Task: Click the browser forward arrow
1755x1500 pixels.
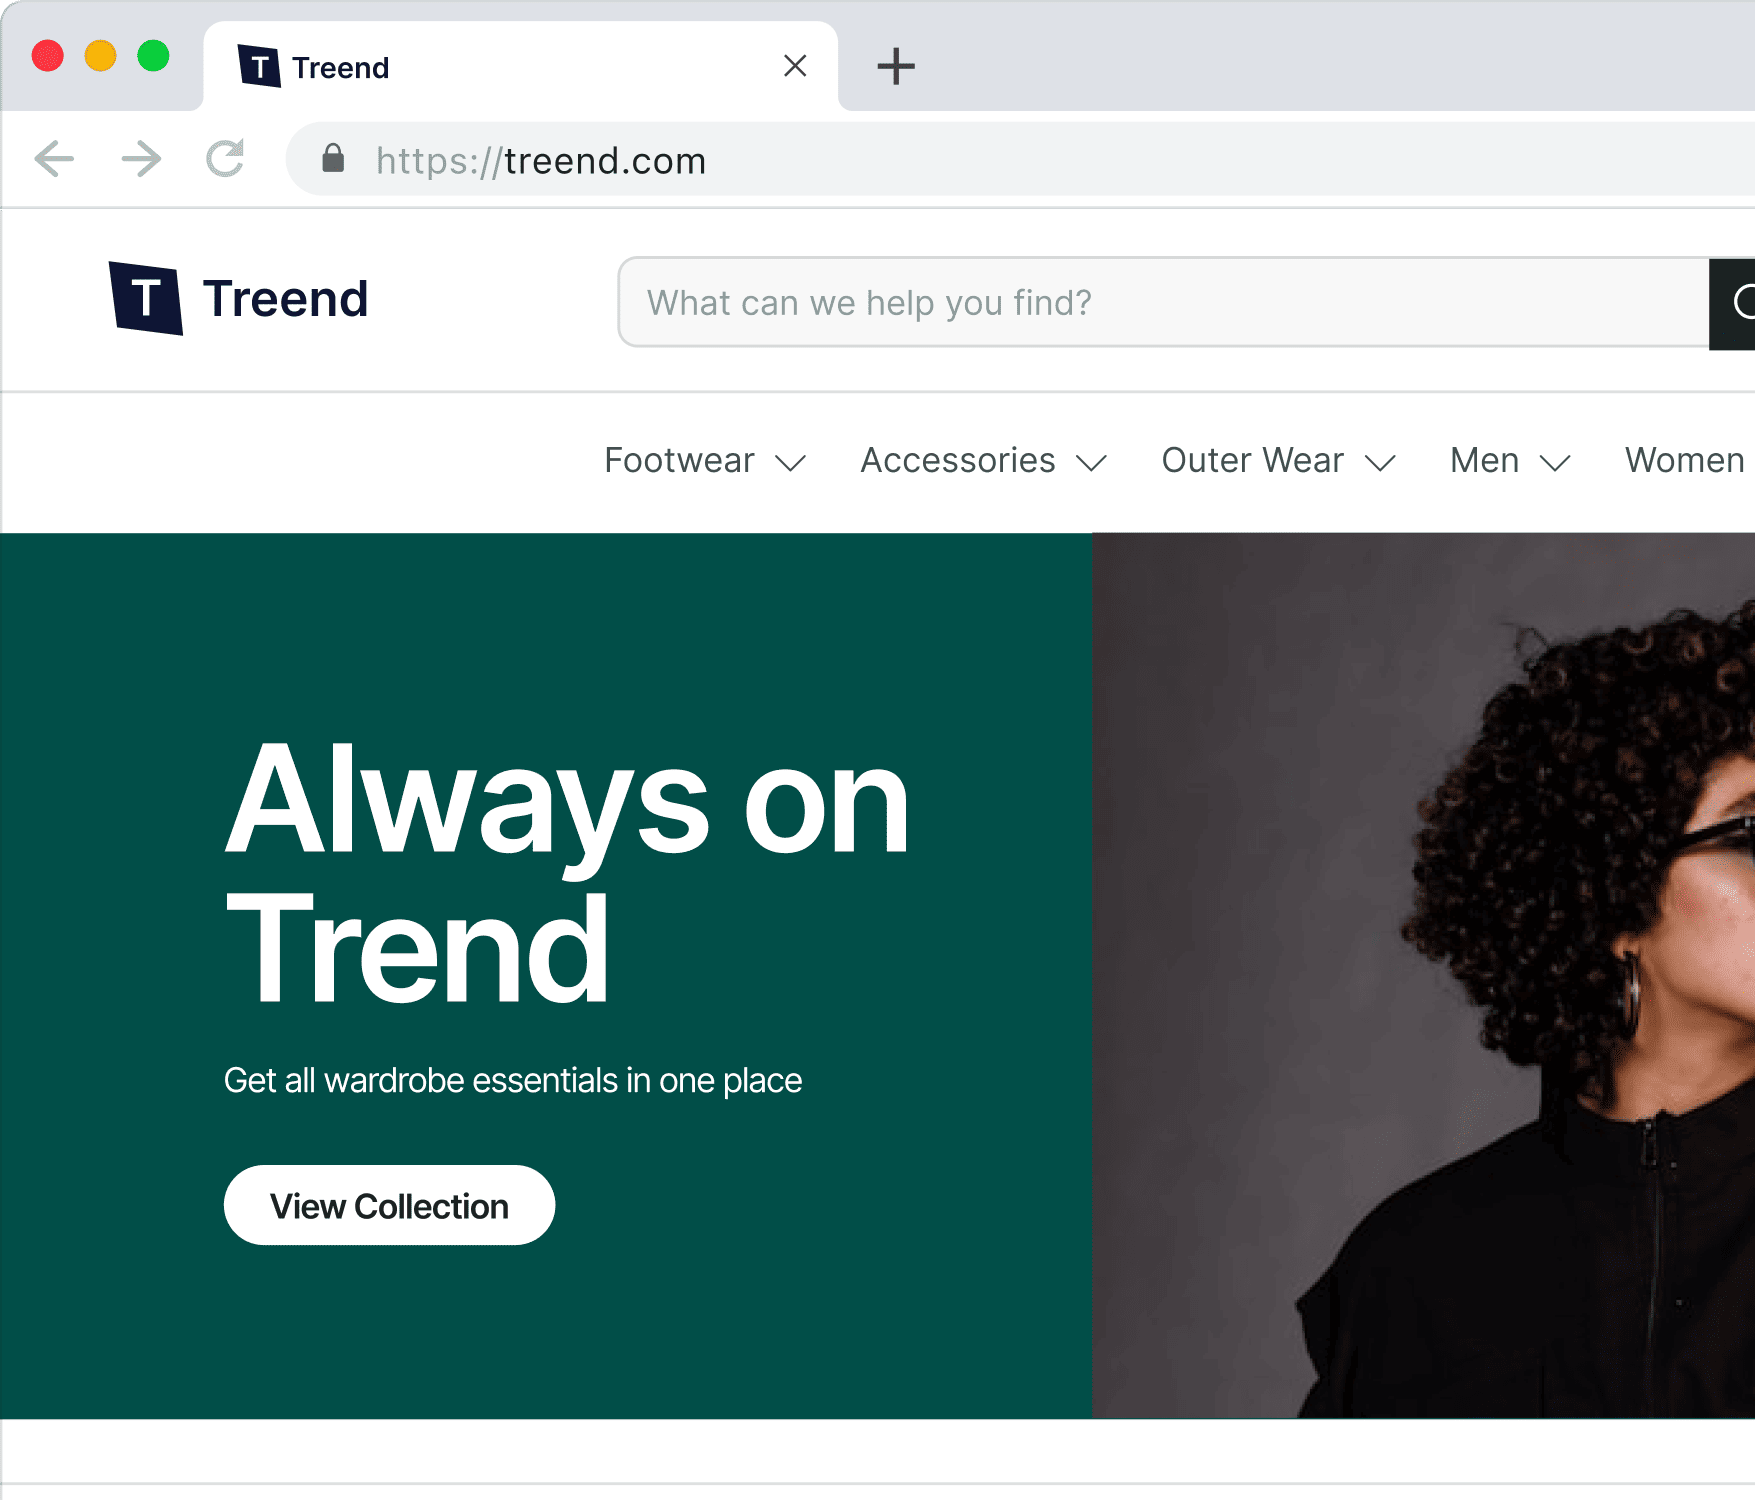Action: pos(141,159)
